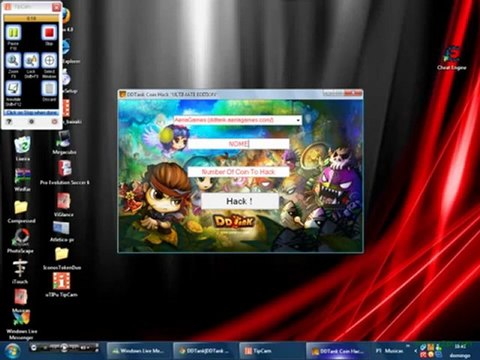Click the Hack ! button
This screenshot has height=360, width=480.
(x=240, y=201)
